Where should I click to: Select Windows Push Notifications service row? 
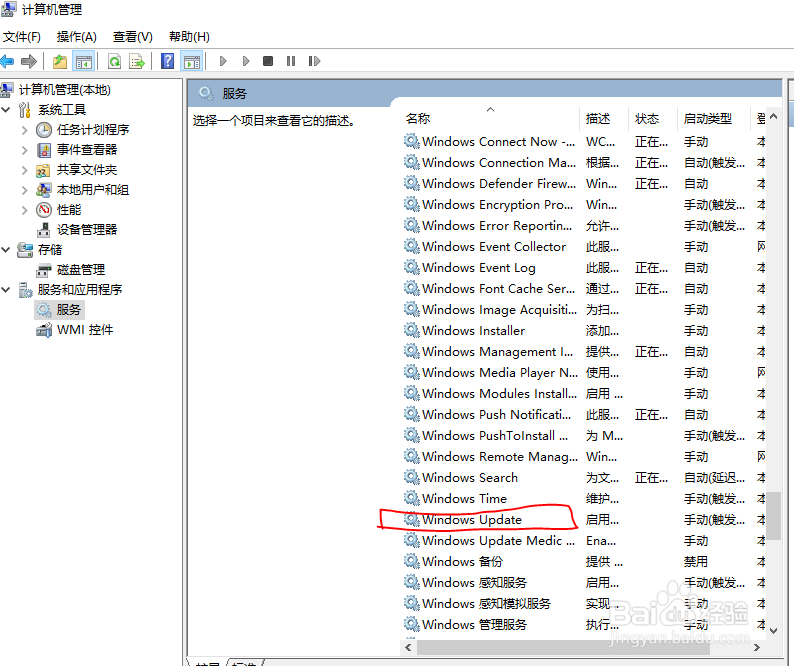pos(584,414)
